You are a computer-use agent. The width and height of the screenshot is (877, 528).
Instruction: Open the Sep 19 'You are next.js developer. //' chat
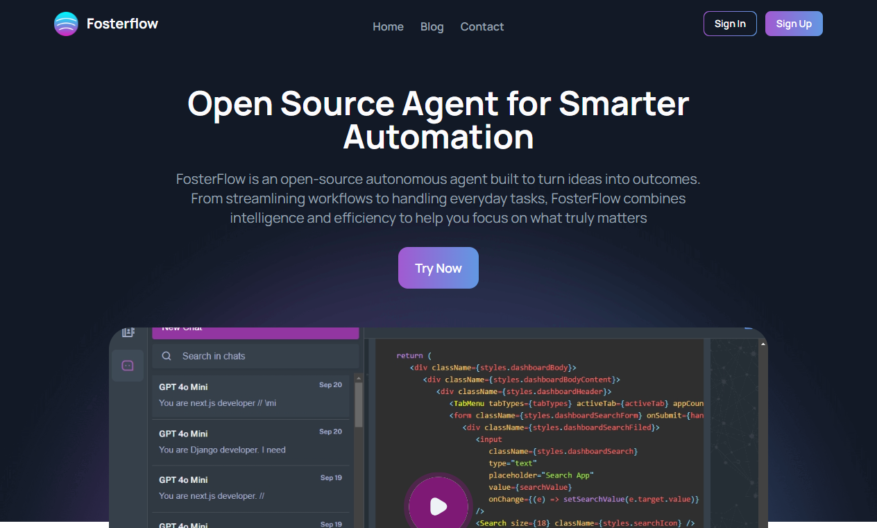251,488
